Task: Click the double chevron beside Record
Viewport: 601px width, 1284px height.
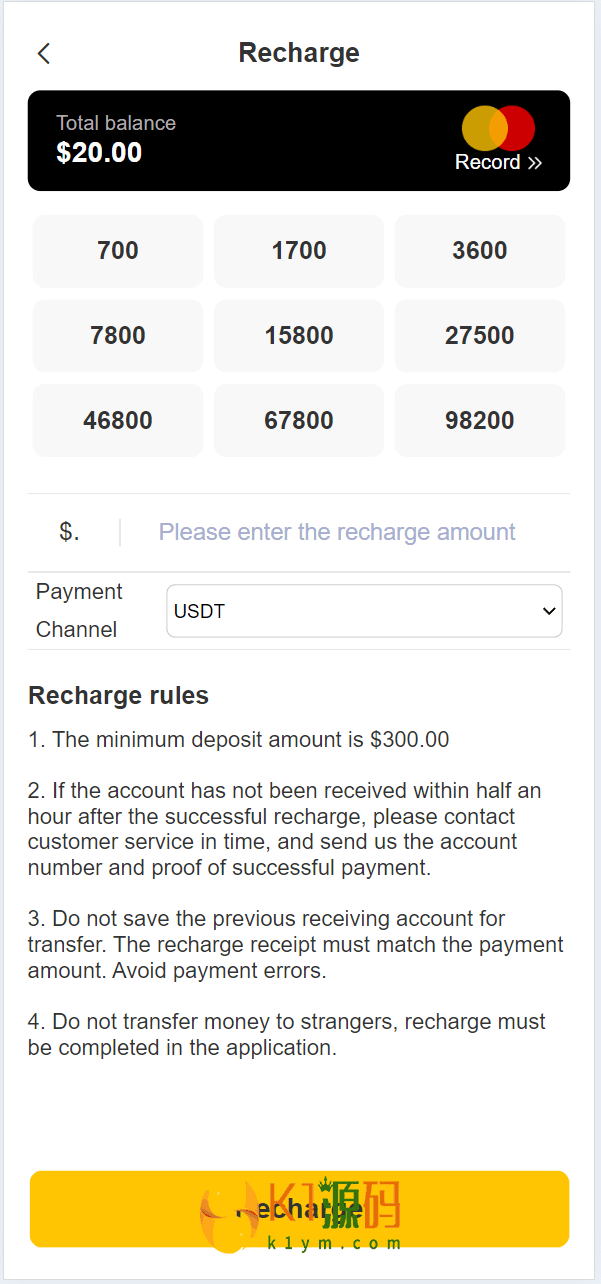Action: [x=535, y=163]
